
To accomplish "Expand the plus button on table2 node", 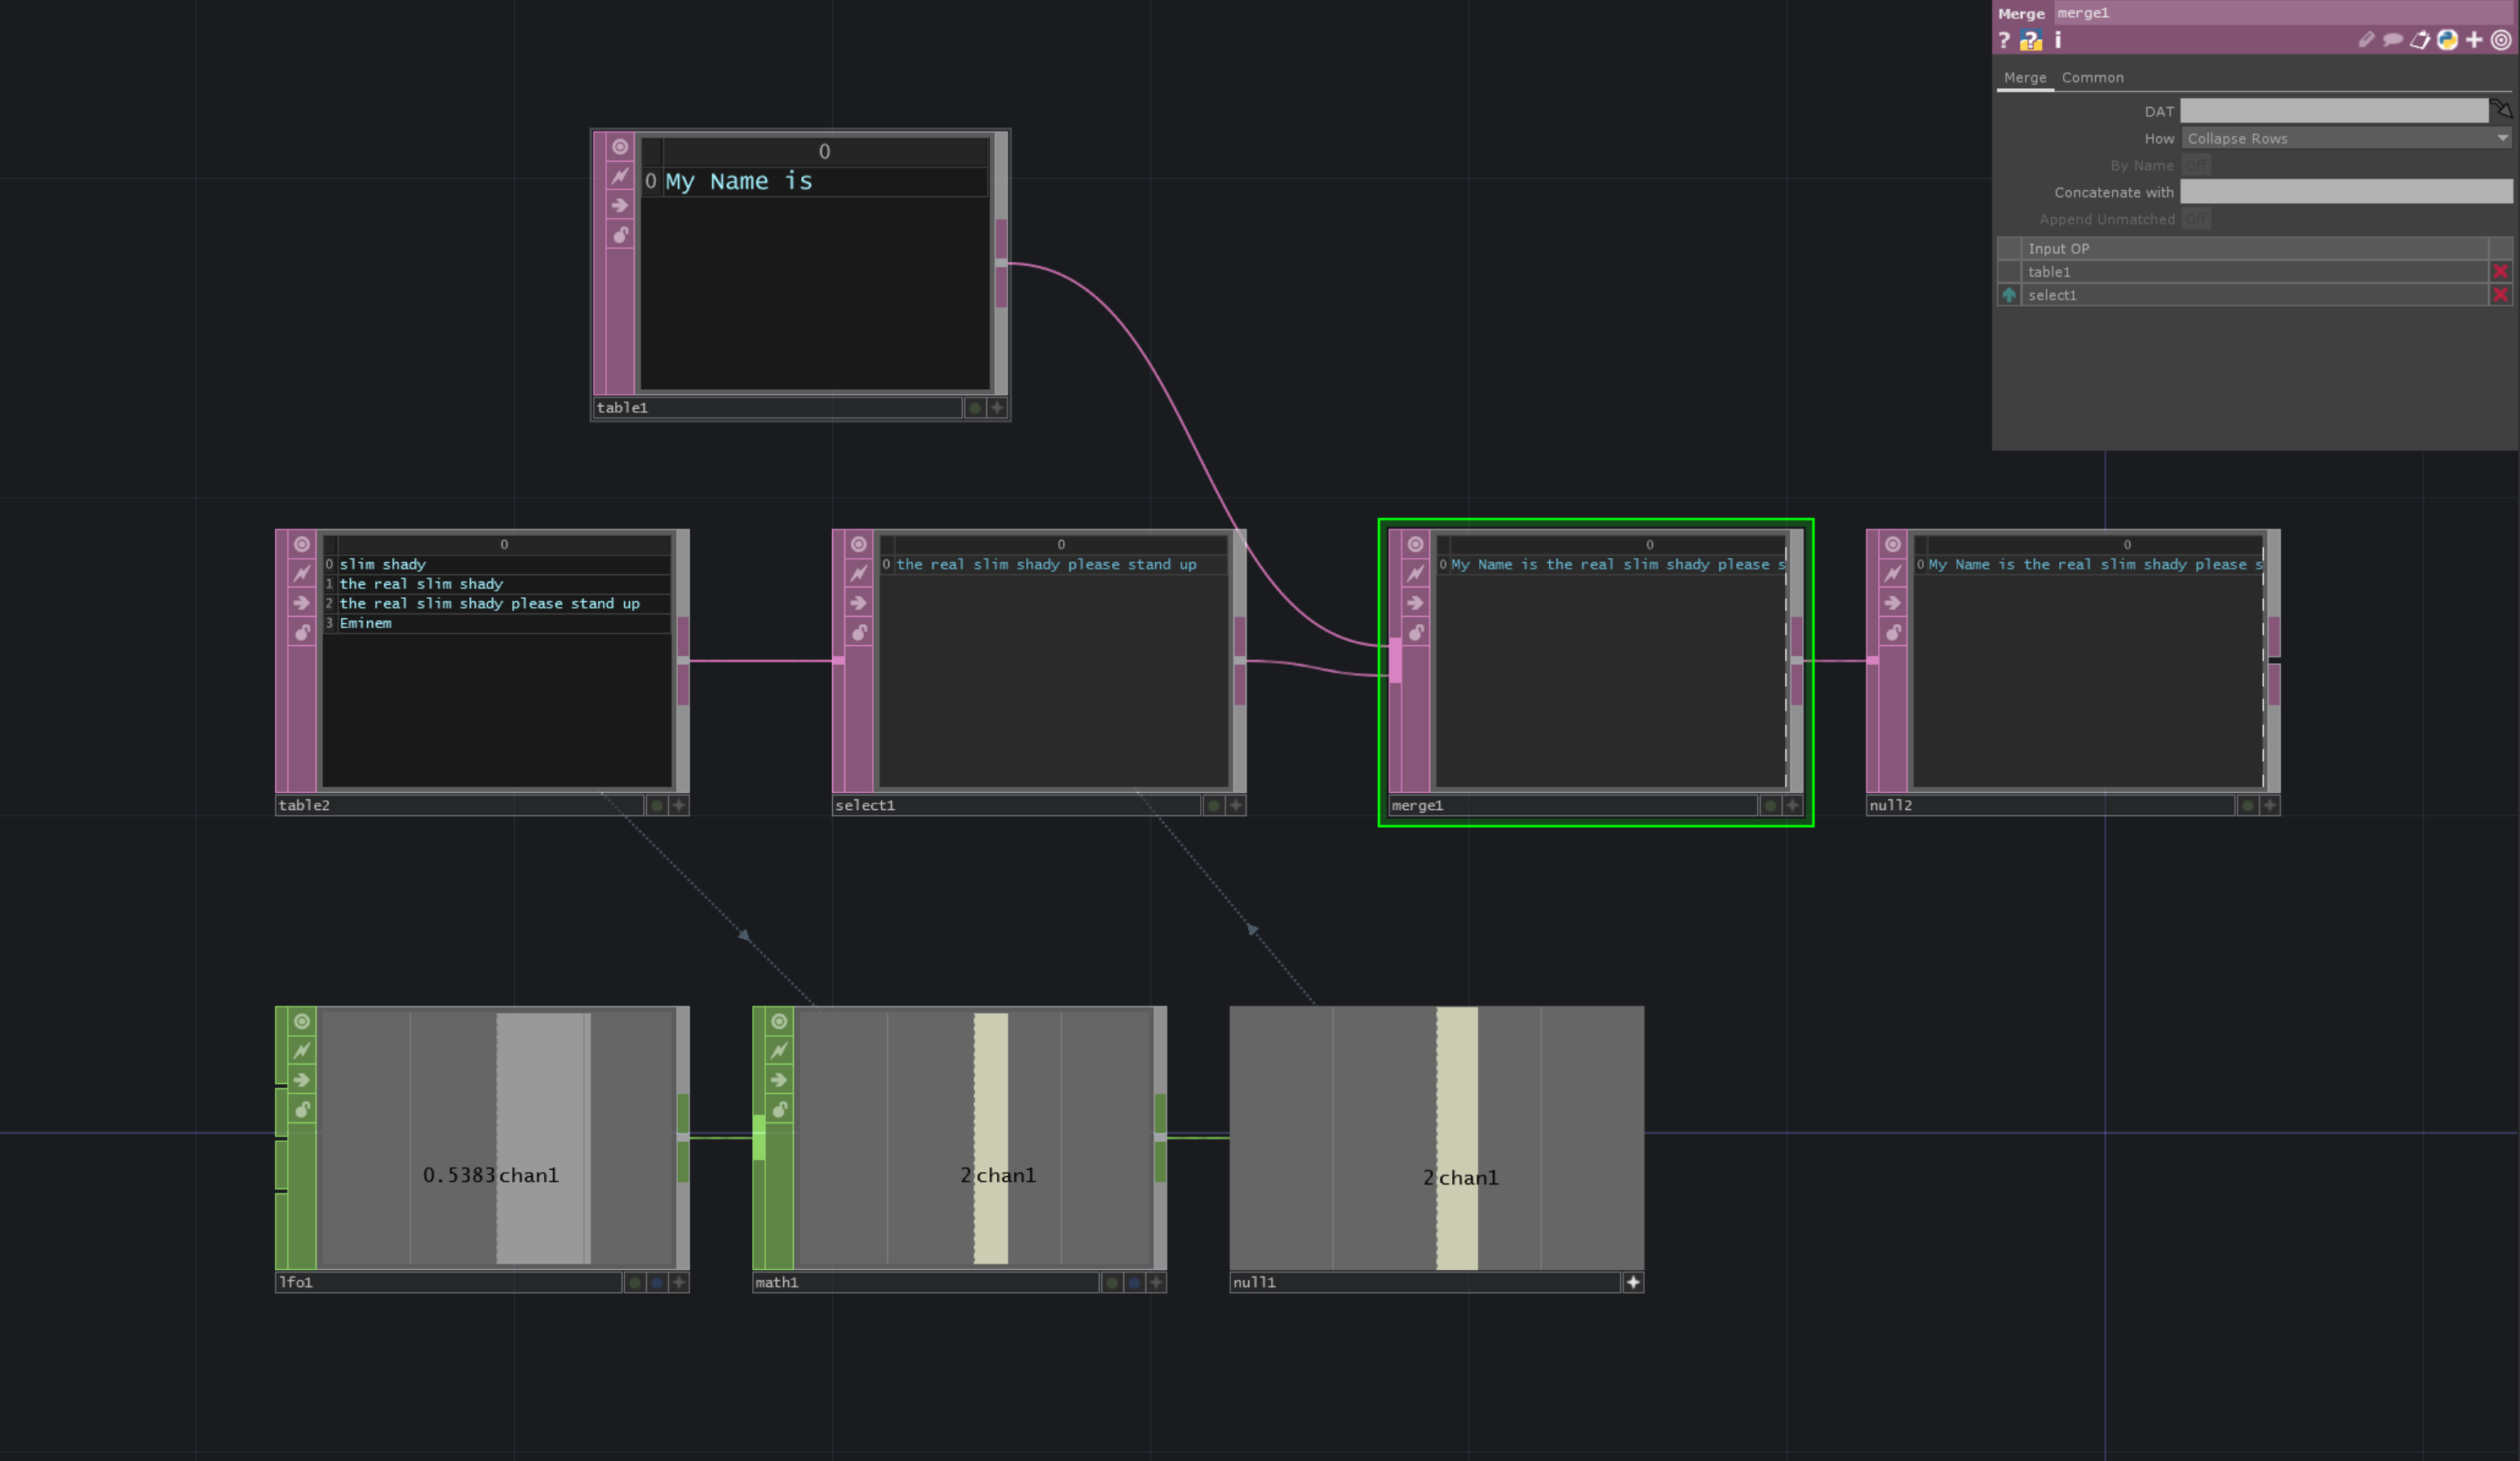I will (x=679, y=805).
